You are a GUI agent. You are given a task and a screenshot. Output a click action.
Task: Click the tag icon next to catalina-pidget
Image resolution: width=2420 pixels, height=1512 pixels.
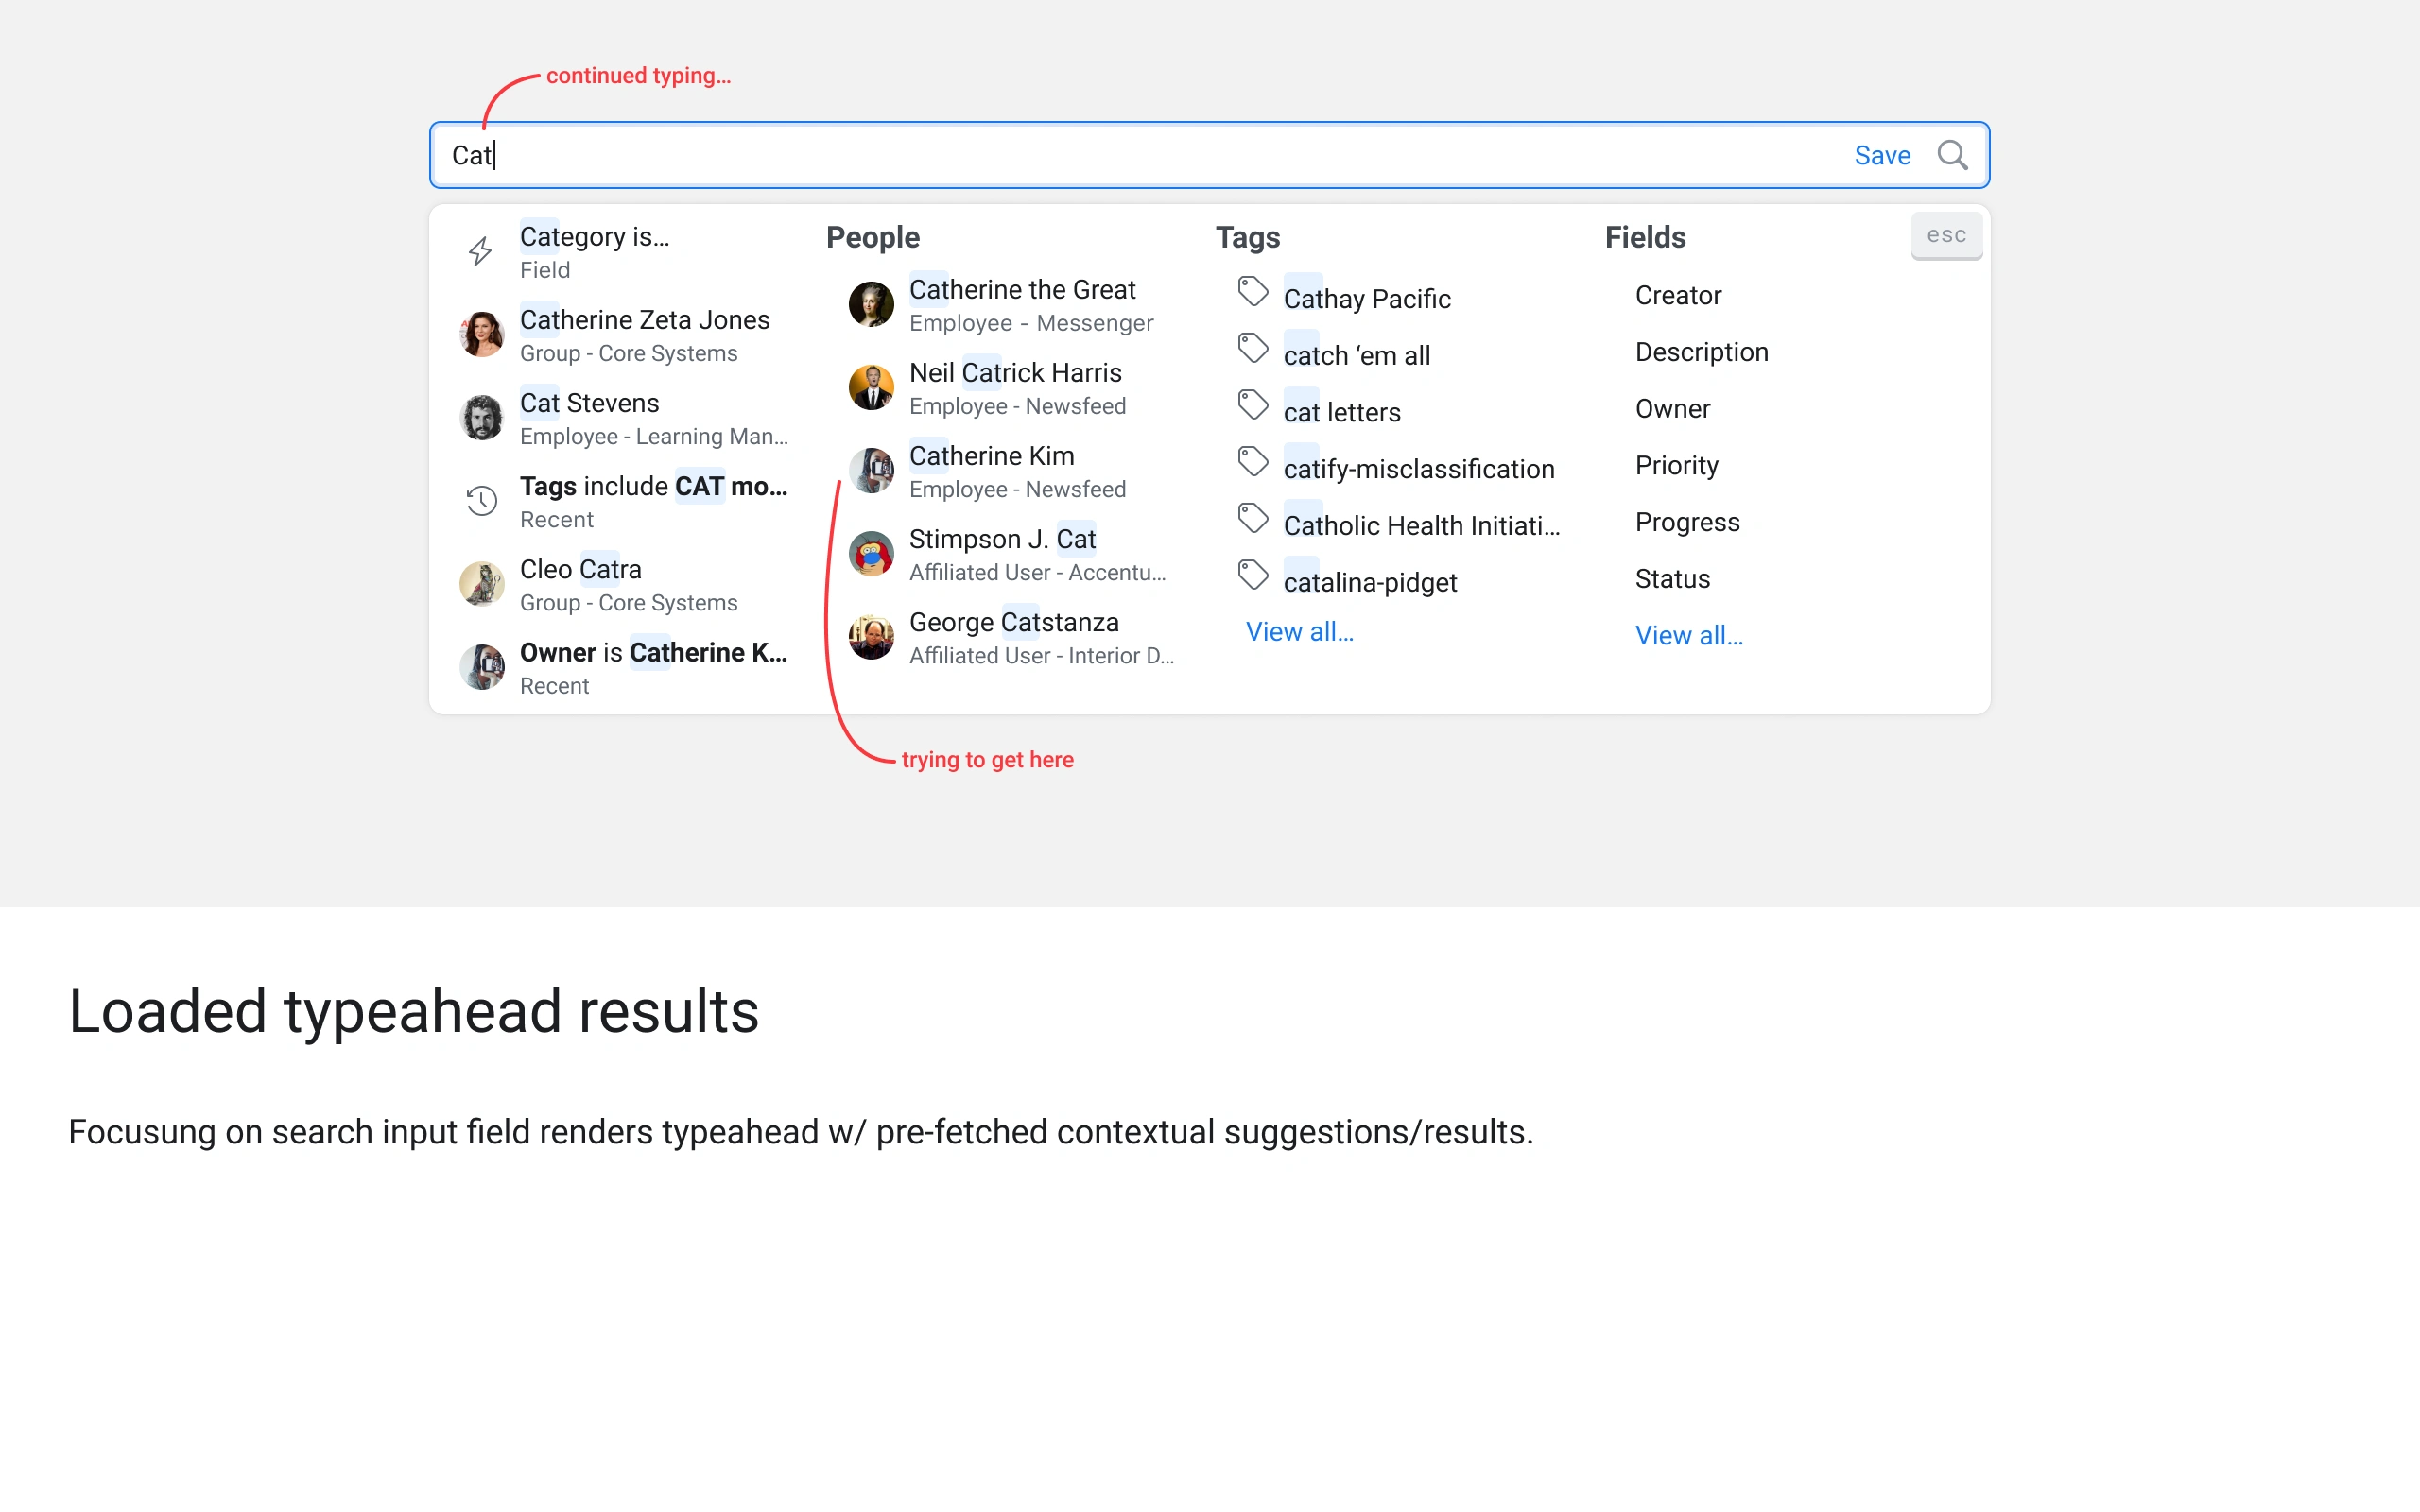point(1252,575)
